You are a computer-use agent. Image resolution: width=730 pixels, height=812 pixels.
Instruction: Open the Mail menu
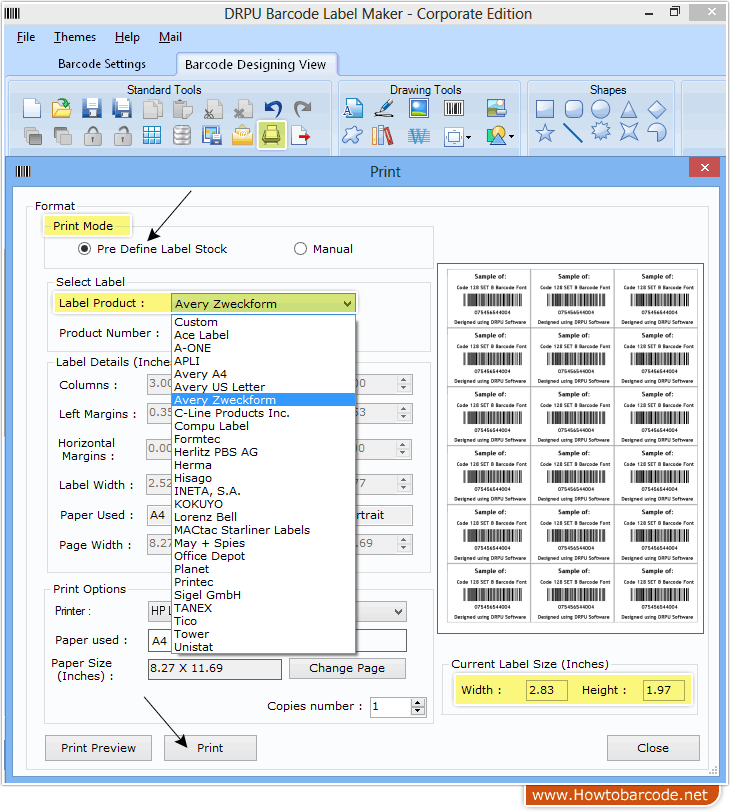pos(170,37)
